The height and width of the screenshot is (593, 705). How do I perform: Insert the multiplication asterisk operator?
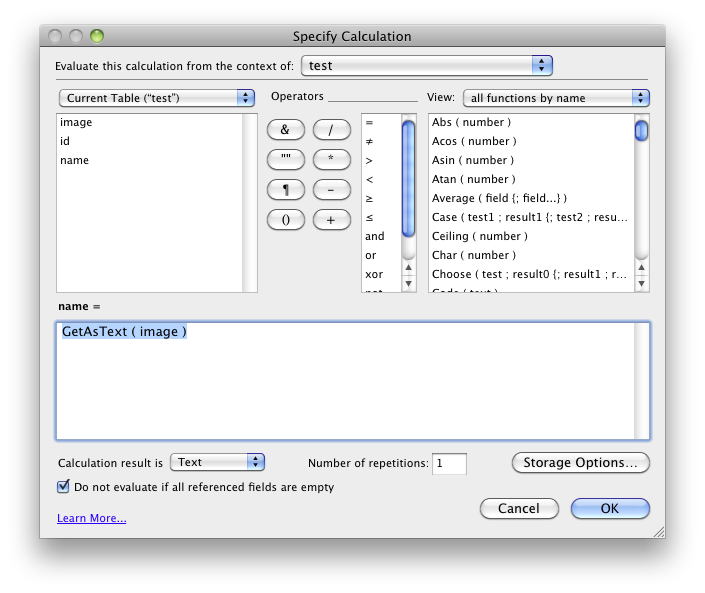pyautogui.click(x=331, y=159)
